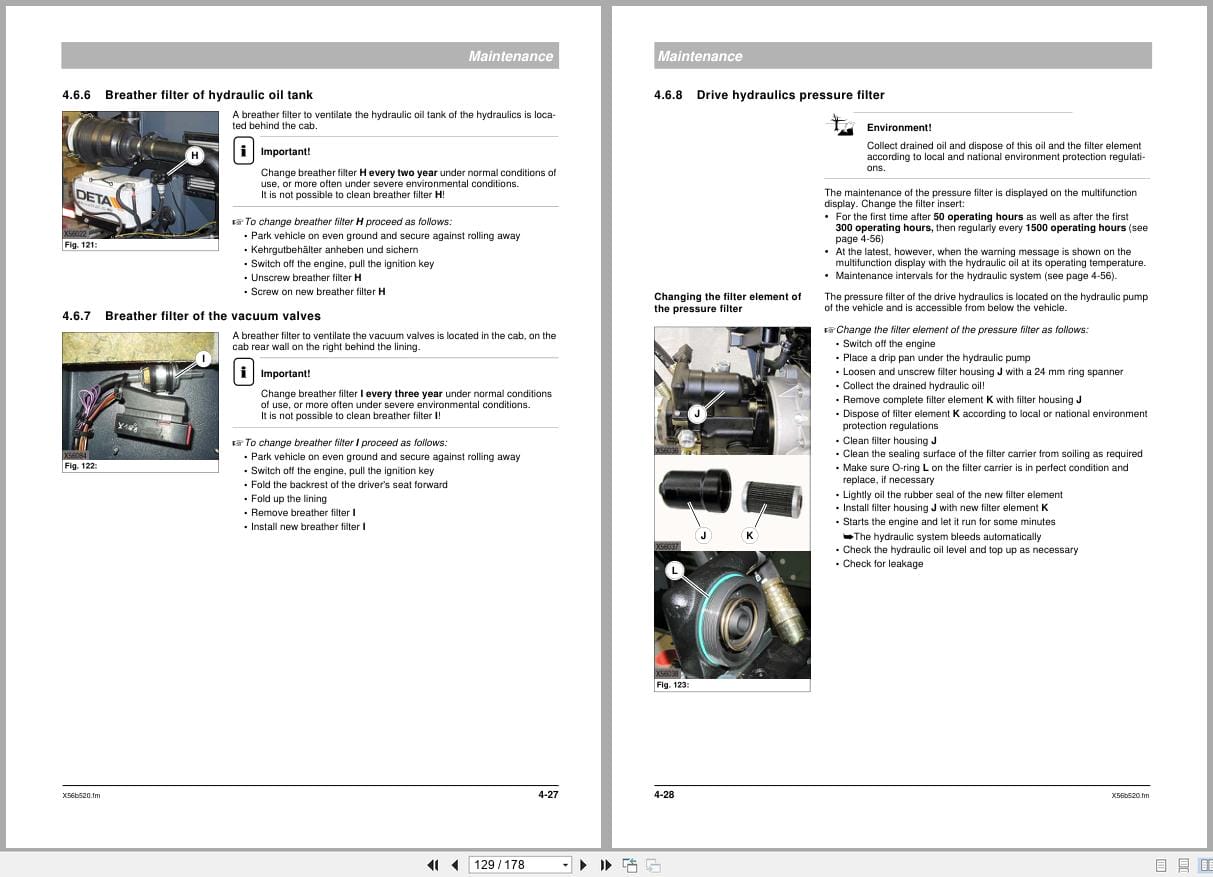
Task: Select single page view layout
Action: click(x=1161, y=865)
